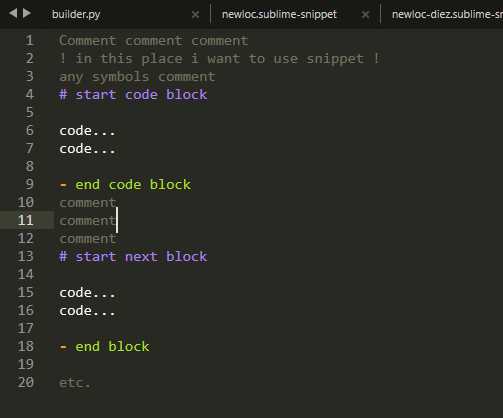Viewport: 503px width, 418px height.
Task: Select gutter line number 20
Action: (x=26, y=382)
